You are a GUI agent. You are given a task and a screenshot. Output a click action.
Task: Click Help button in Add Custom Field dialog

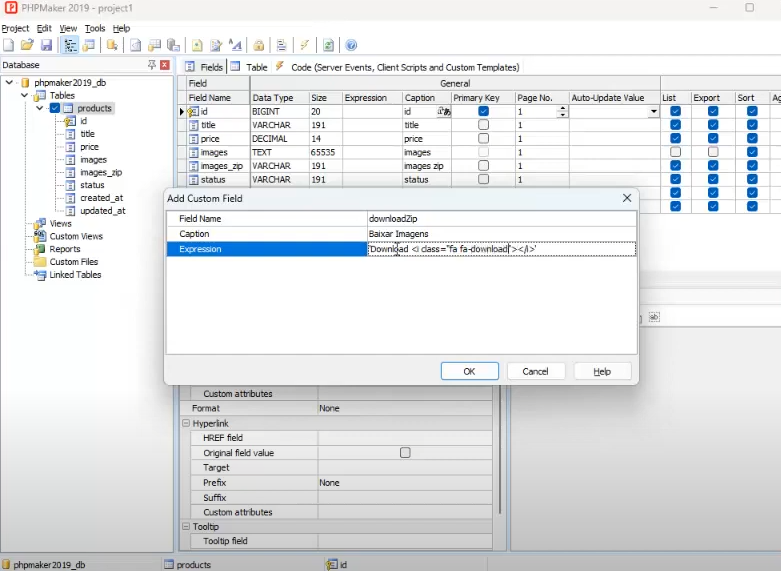coord(602,371)
